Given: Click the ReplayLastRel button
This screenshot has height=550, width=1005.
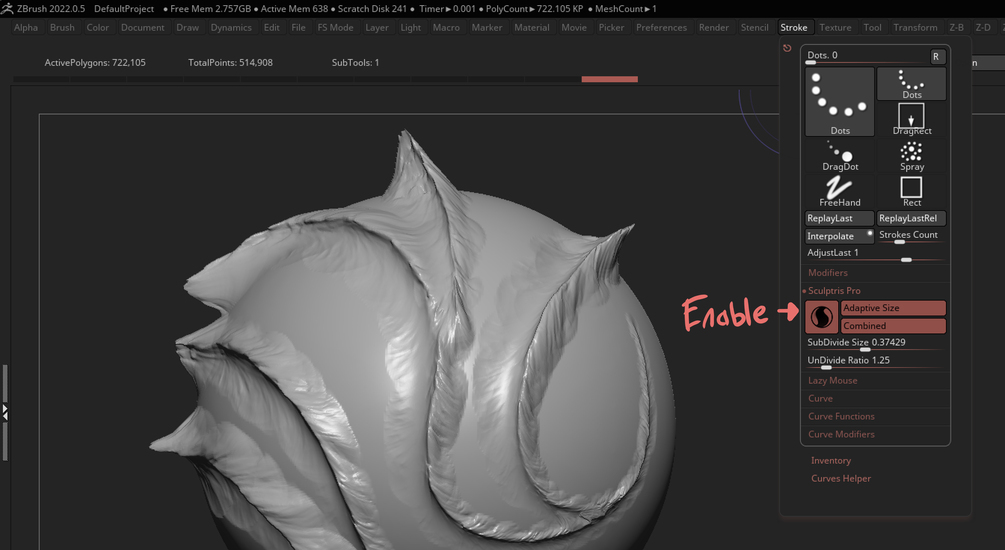Looking at the screenshot, I should [911, 218].
